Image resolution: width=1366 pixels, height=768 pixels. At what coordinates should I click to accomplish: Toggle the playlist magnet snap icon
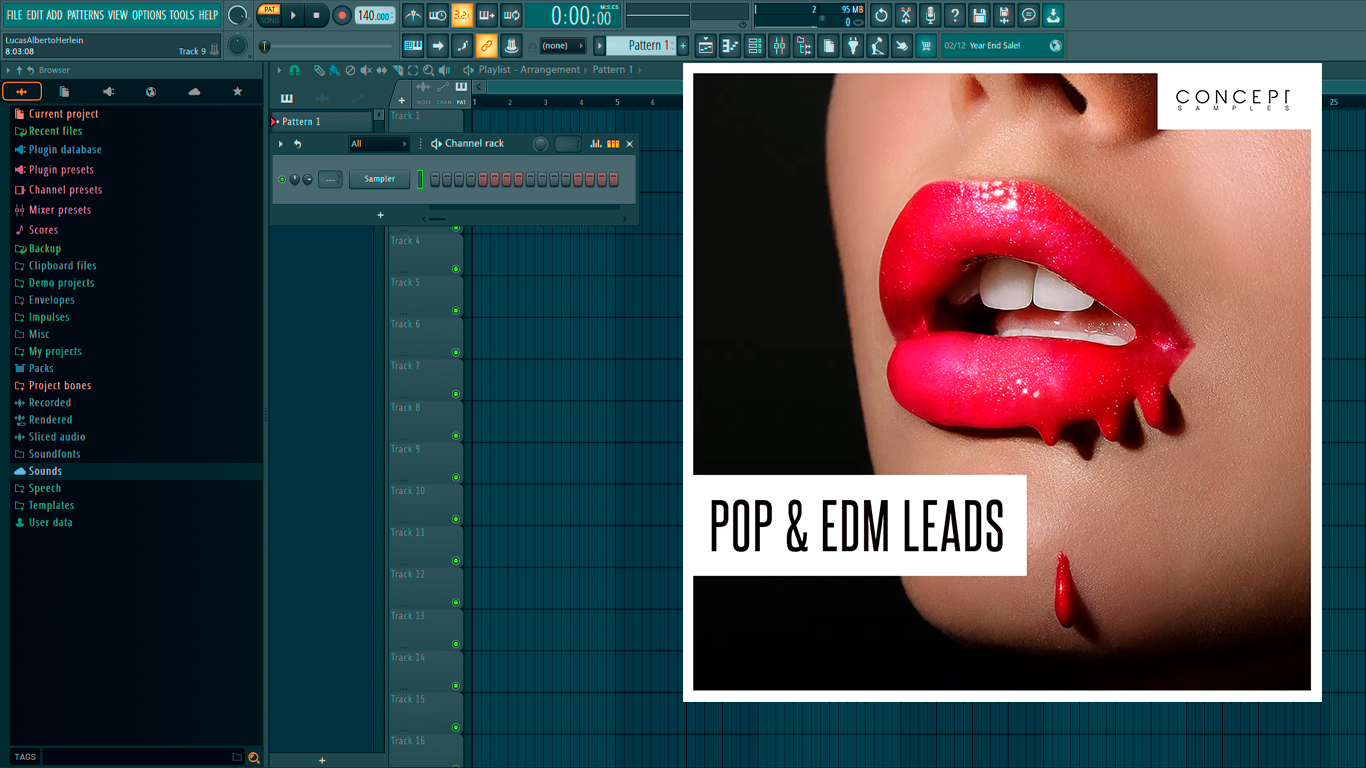click(294, 70)
